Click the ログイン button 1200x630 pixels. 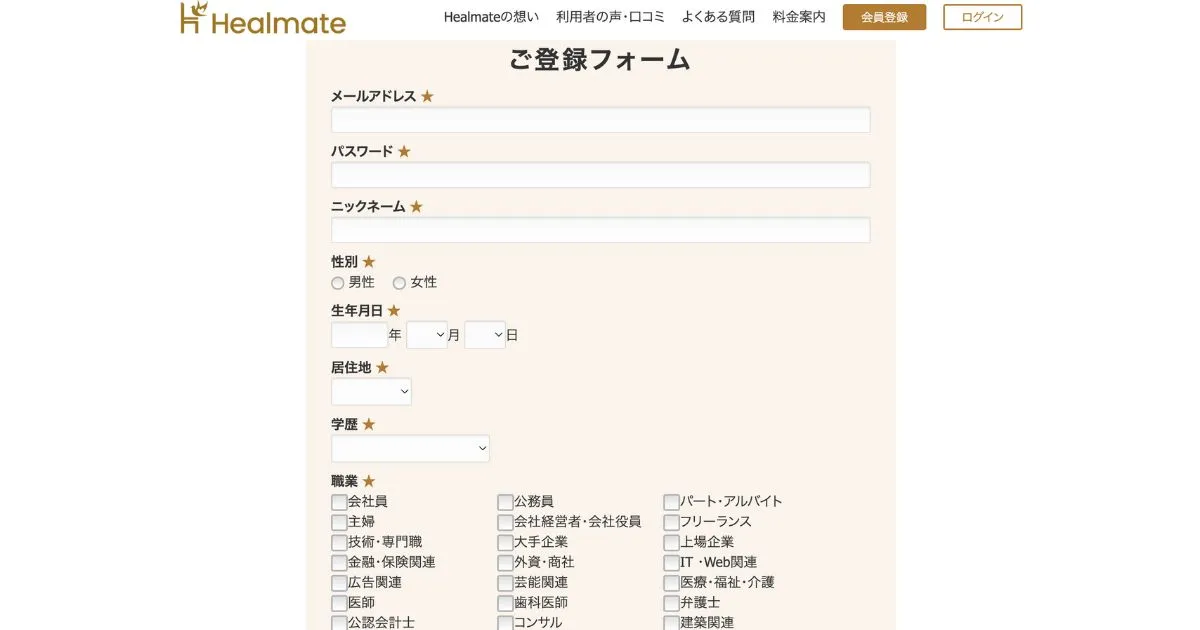[982, 17]
